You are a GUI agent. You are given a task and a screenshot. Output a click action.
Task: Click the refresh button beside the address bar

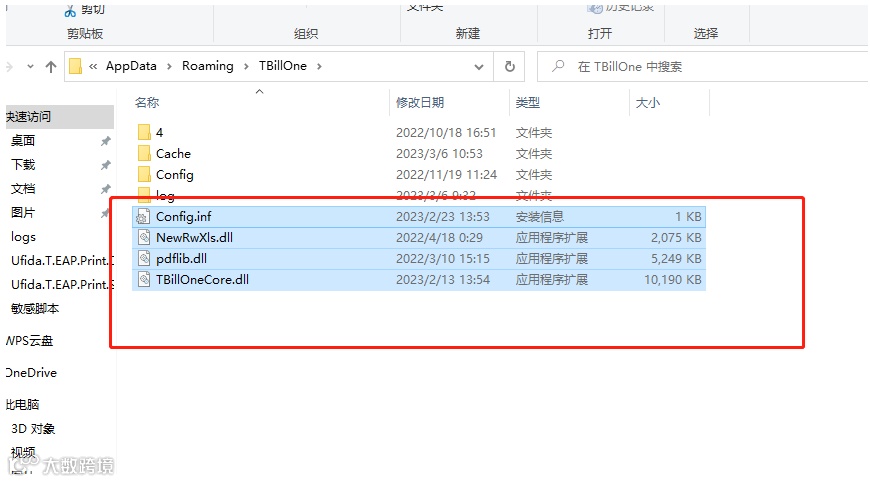509,67
